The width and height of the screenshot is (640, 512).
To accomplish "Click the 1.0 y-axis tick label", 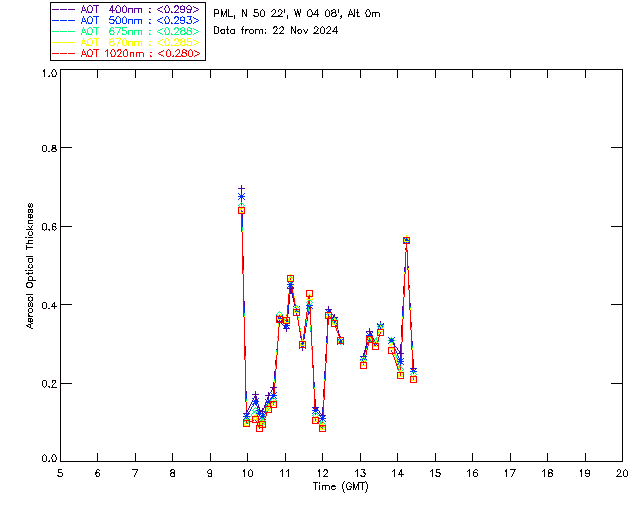I will click(49, 73).
